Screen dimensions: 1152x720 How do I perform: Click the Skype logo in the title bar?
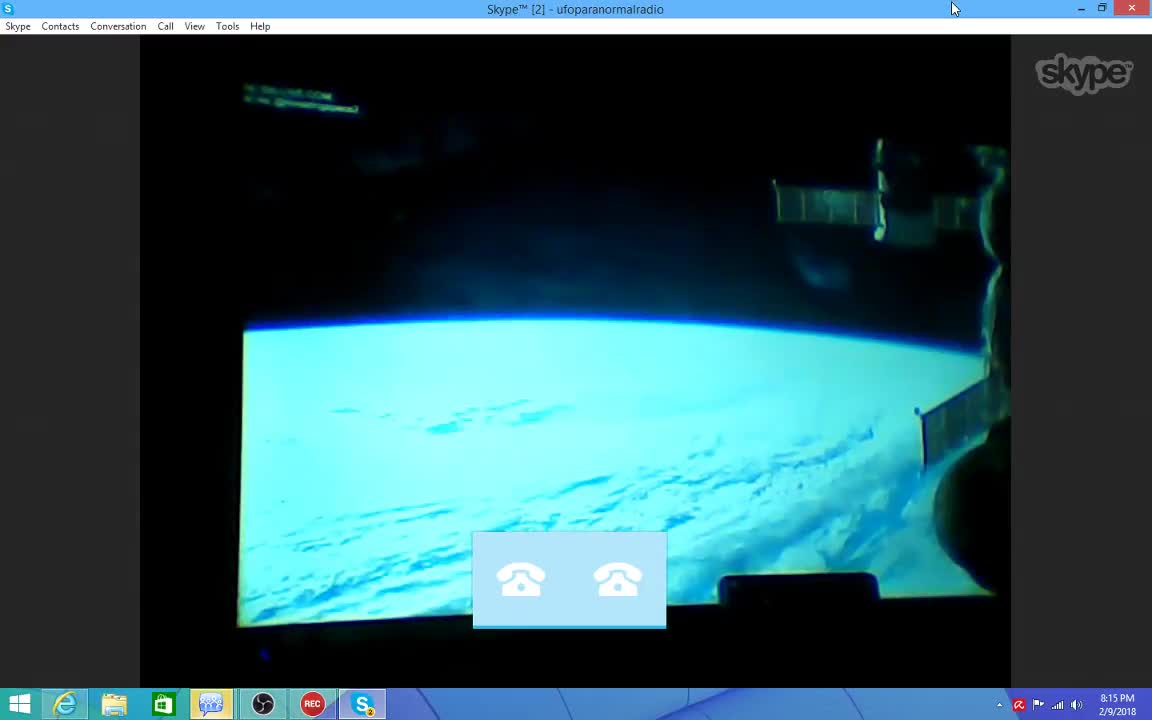click(8, 9)
